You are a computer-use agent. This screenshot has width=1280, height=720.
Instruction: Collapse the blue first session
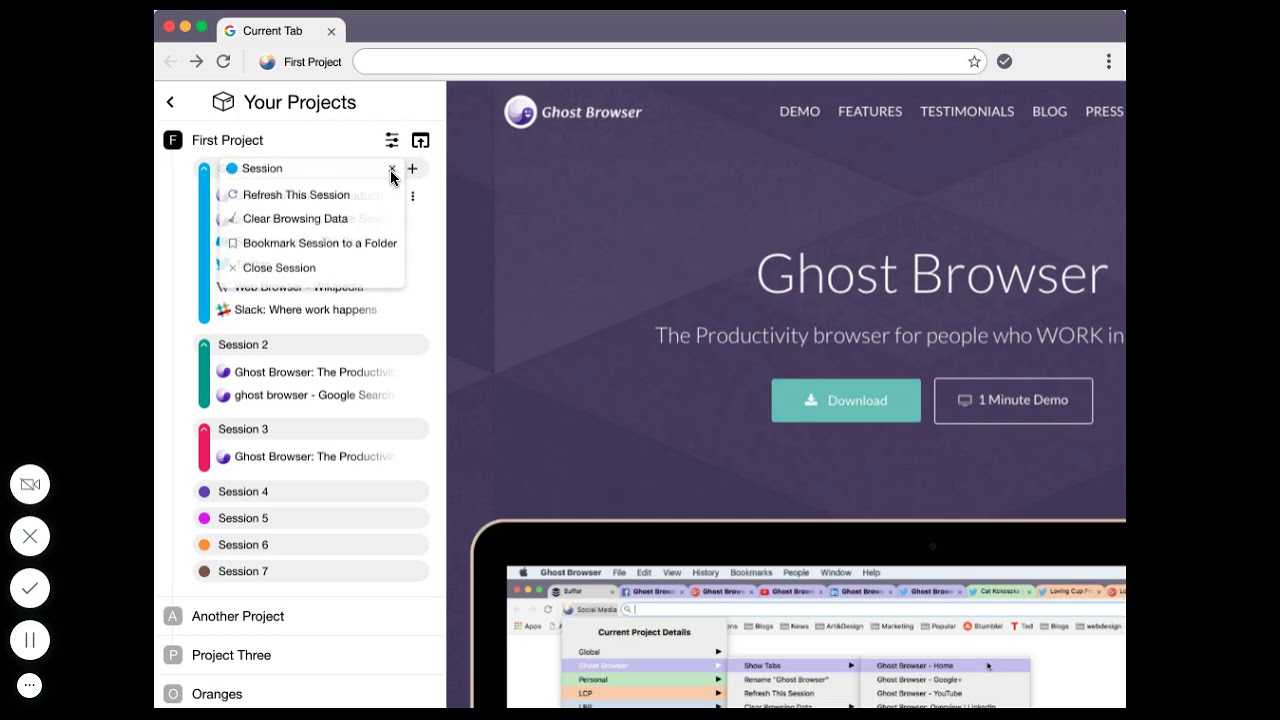coord(204,169)
